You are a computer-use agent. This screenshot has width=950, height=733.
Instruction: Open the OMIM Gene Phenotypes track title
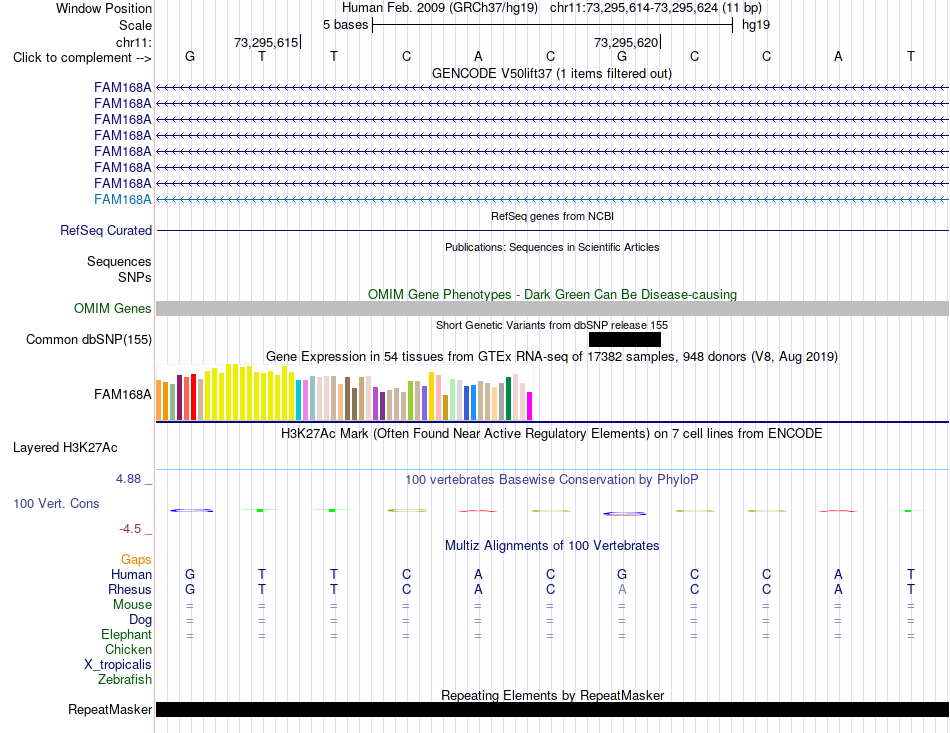click(x=552, y=294)
